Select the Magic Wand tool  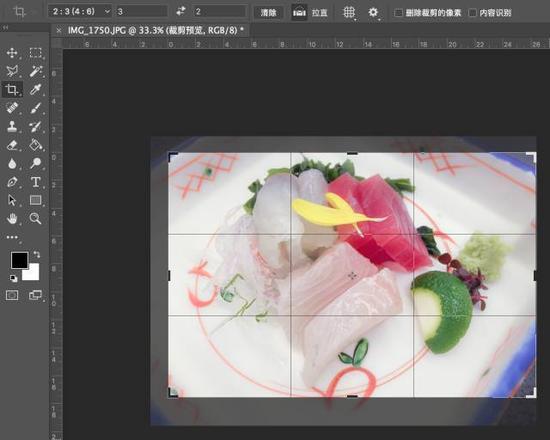pyautogui.click(x=36, y=71)
